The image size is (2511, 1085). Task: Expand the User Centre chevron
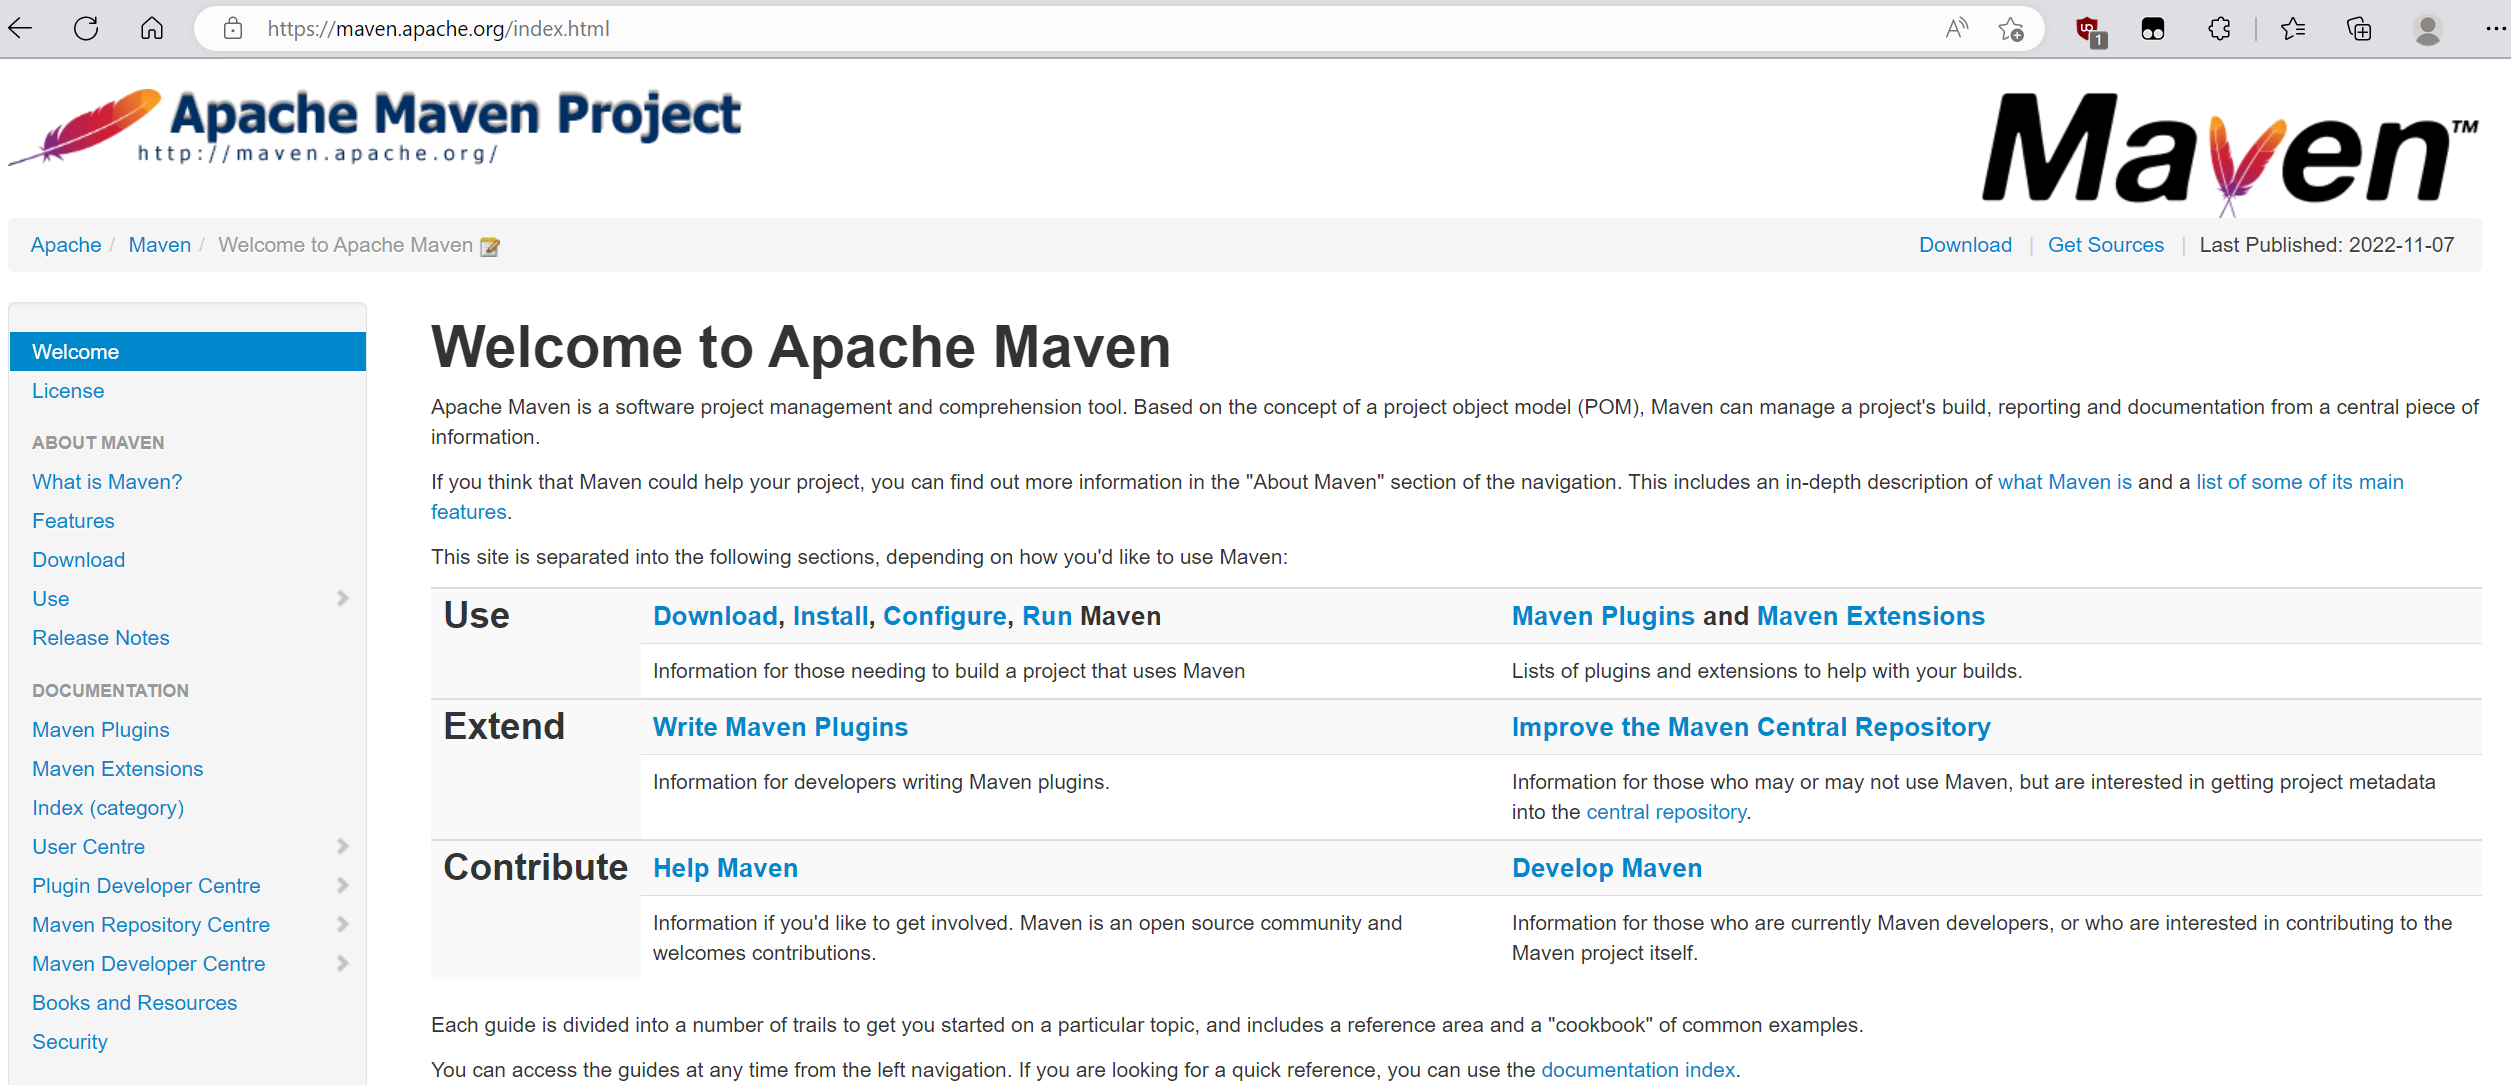[x=343, y=846]
